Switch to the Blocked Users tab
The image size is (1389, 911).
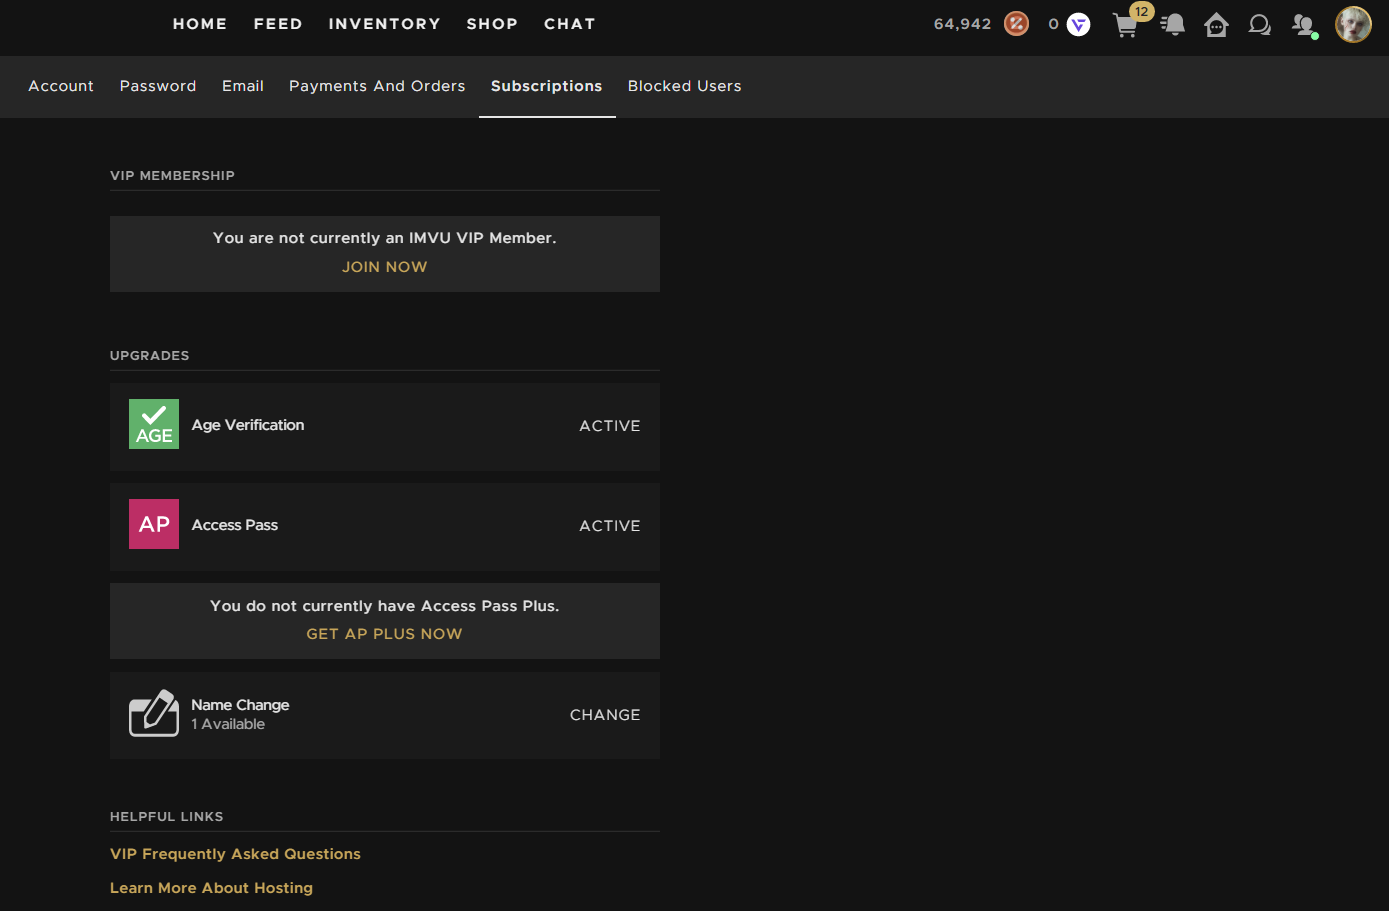pos(685,86)
